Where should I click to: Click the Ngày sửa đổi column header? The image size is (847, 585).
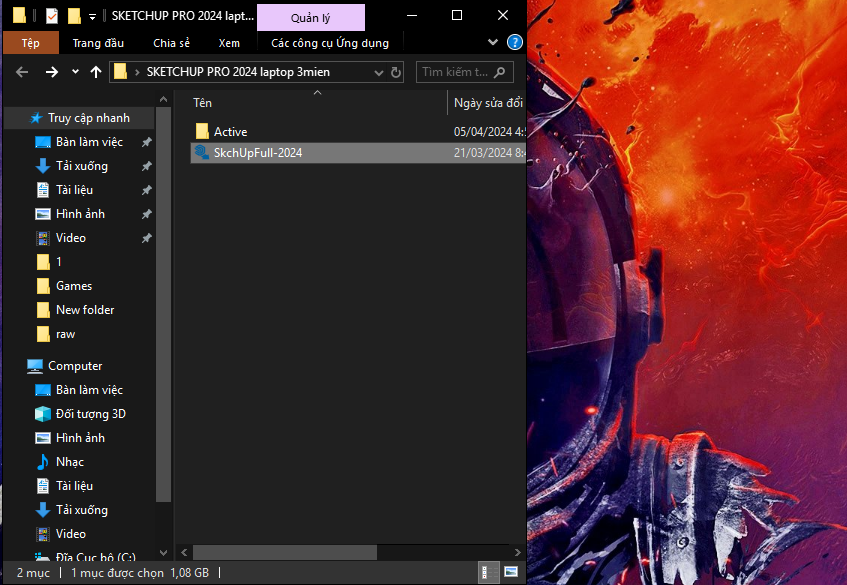(x=487, y=103)
